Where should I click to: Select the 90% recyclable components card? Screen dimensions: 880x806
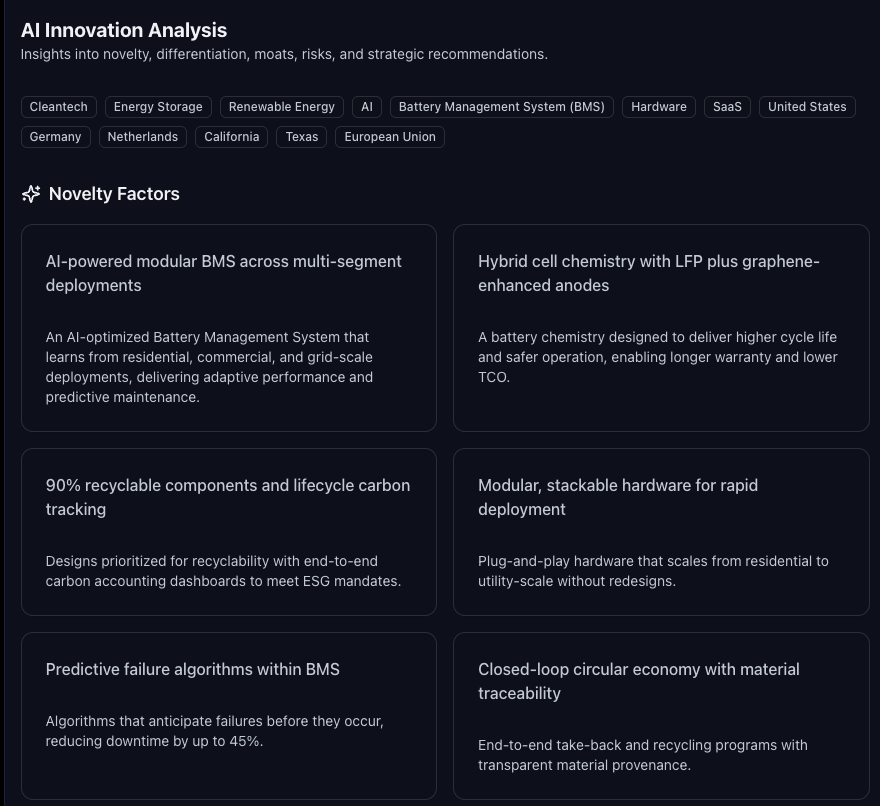[x=229, y=532]
